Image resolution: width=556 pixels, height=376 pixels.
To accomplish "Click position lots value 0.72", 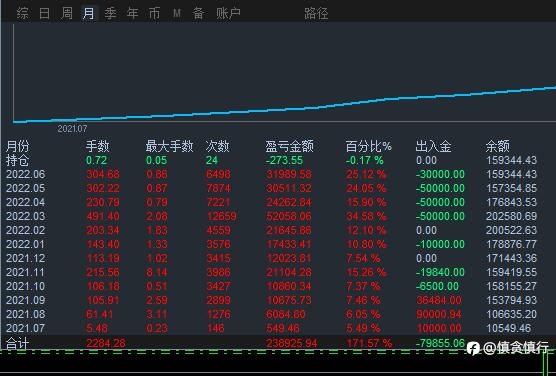I will [x=96, y=160].
